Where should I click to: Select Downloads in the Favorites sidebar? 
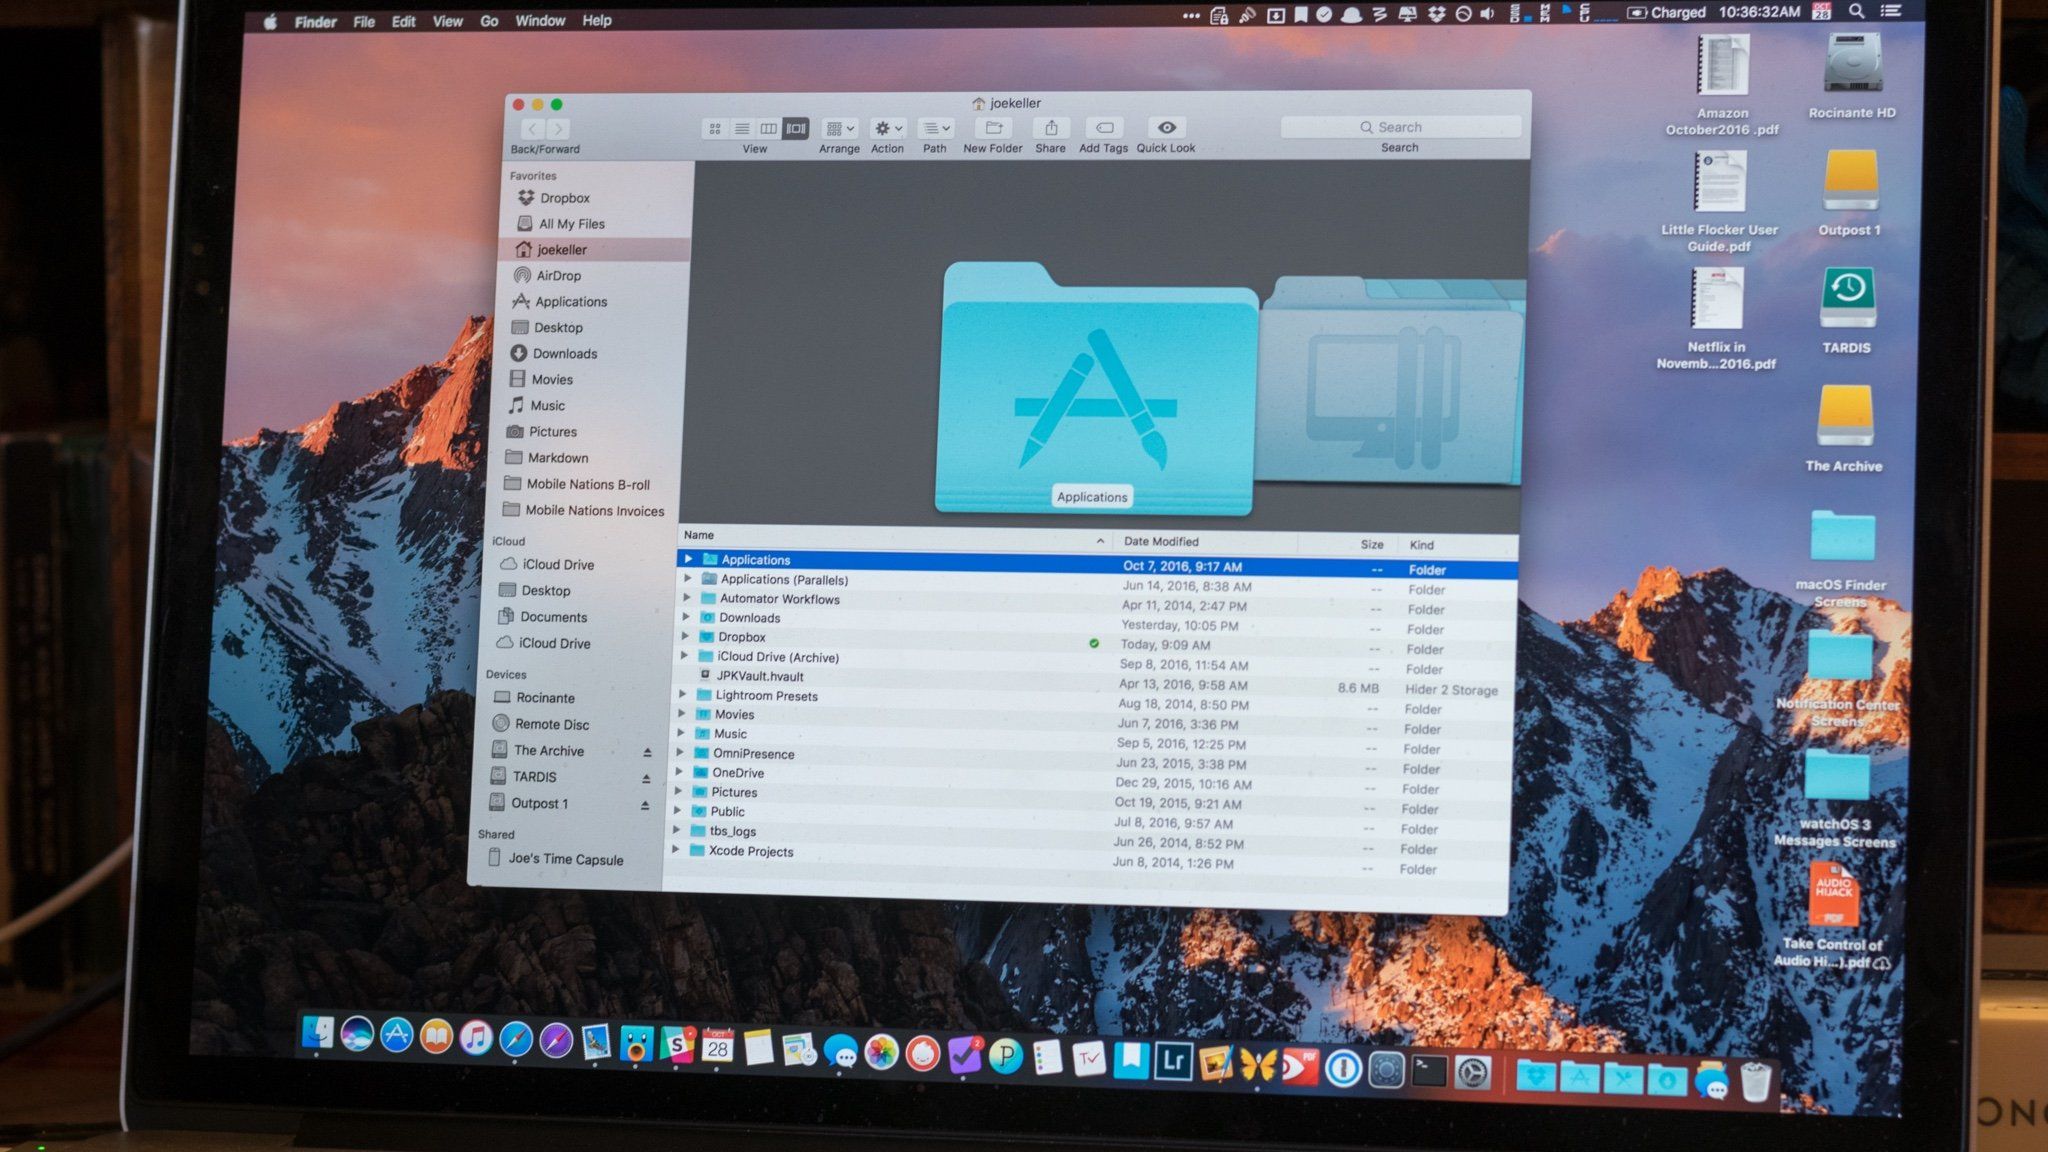click(x=564, y=354)
